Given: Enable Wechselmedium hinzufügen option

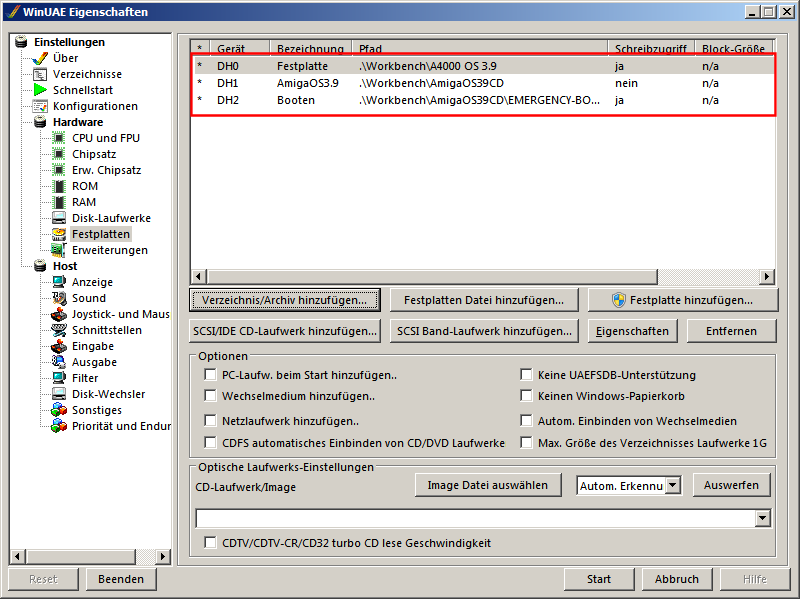Looking at the screenshot, I should pos(210,396).
